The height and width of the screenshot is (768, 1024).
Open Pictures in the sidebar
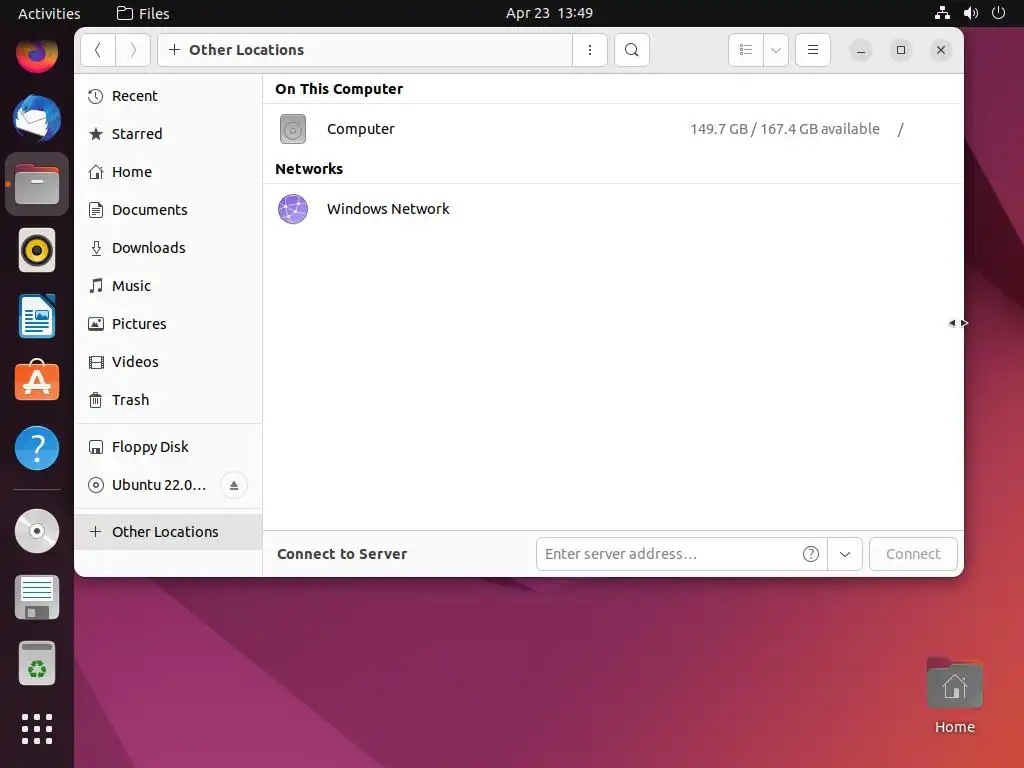click(x=168, y=323)
